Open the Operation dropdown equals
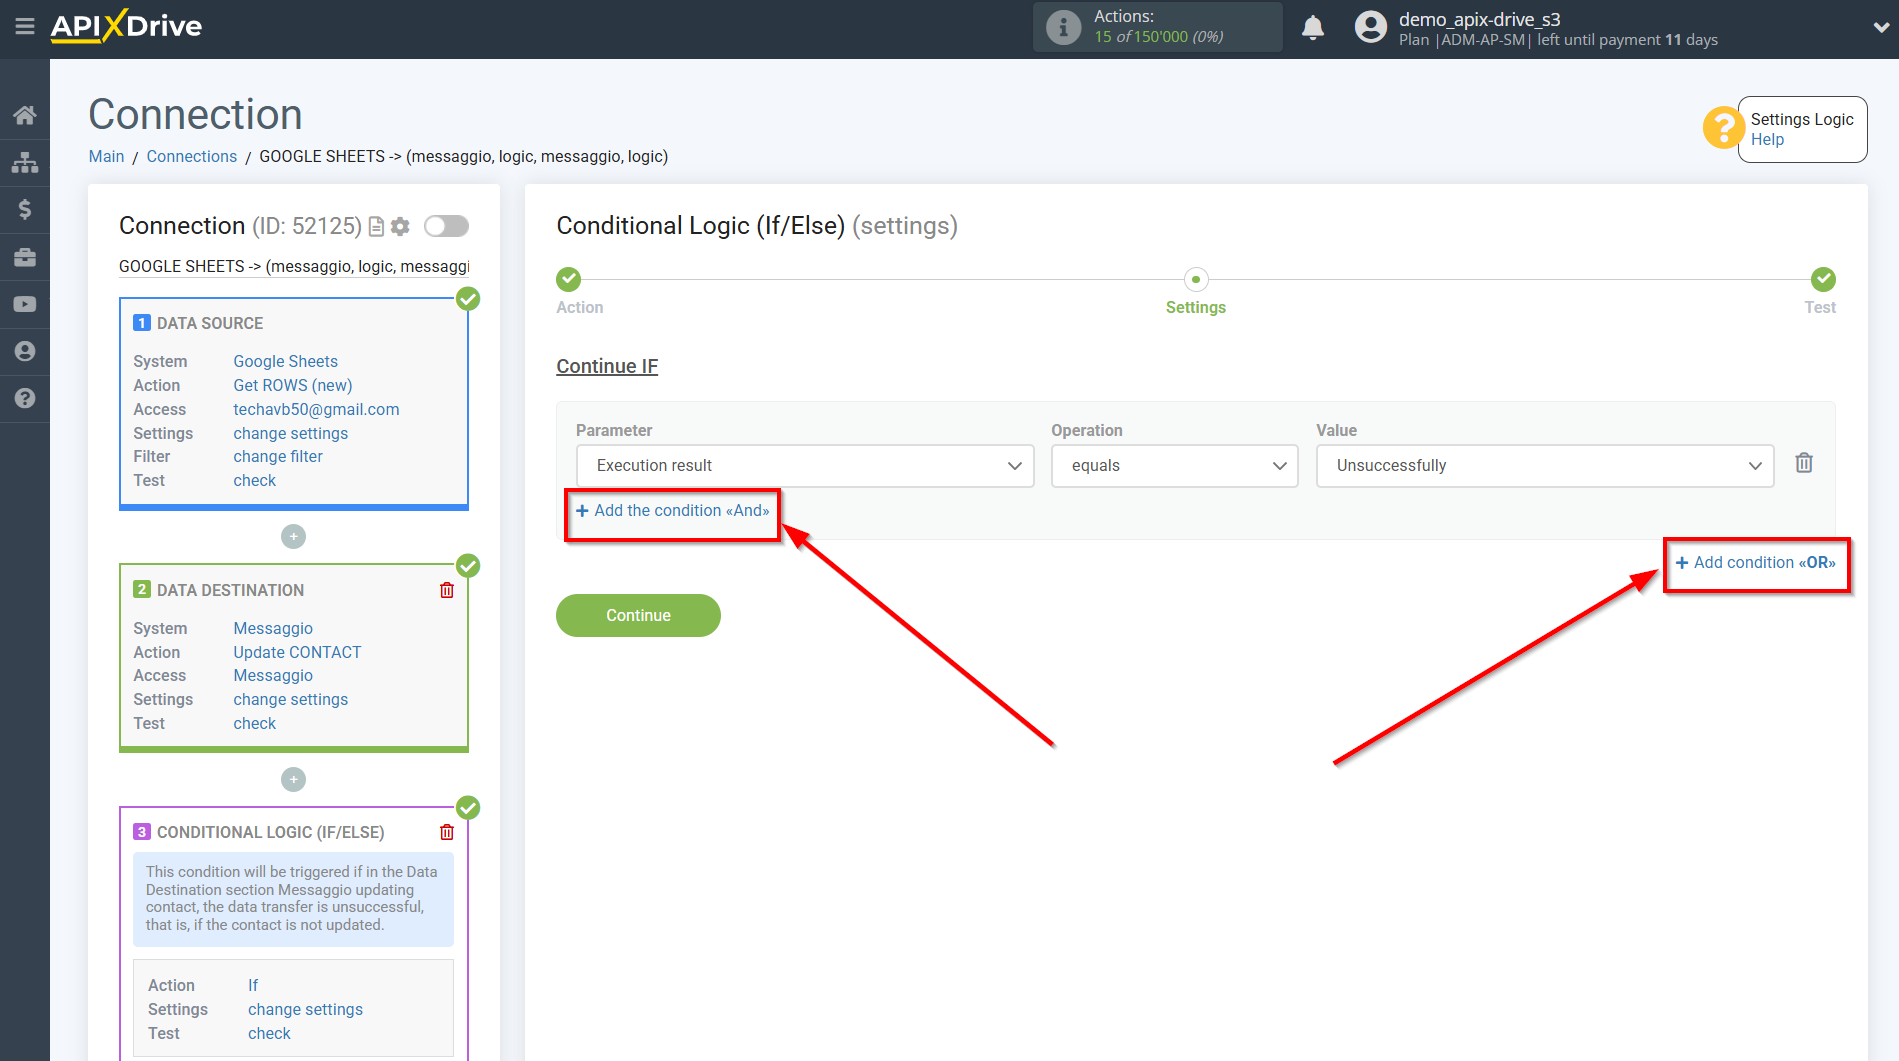1899x1061 pixels. (1174, 466)
